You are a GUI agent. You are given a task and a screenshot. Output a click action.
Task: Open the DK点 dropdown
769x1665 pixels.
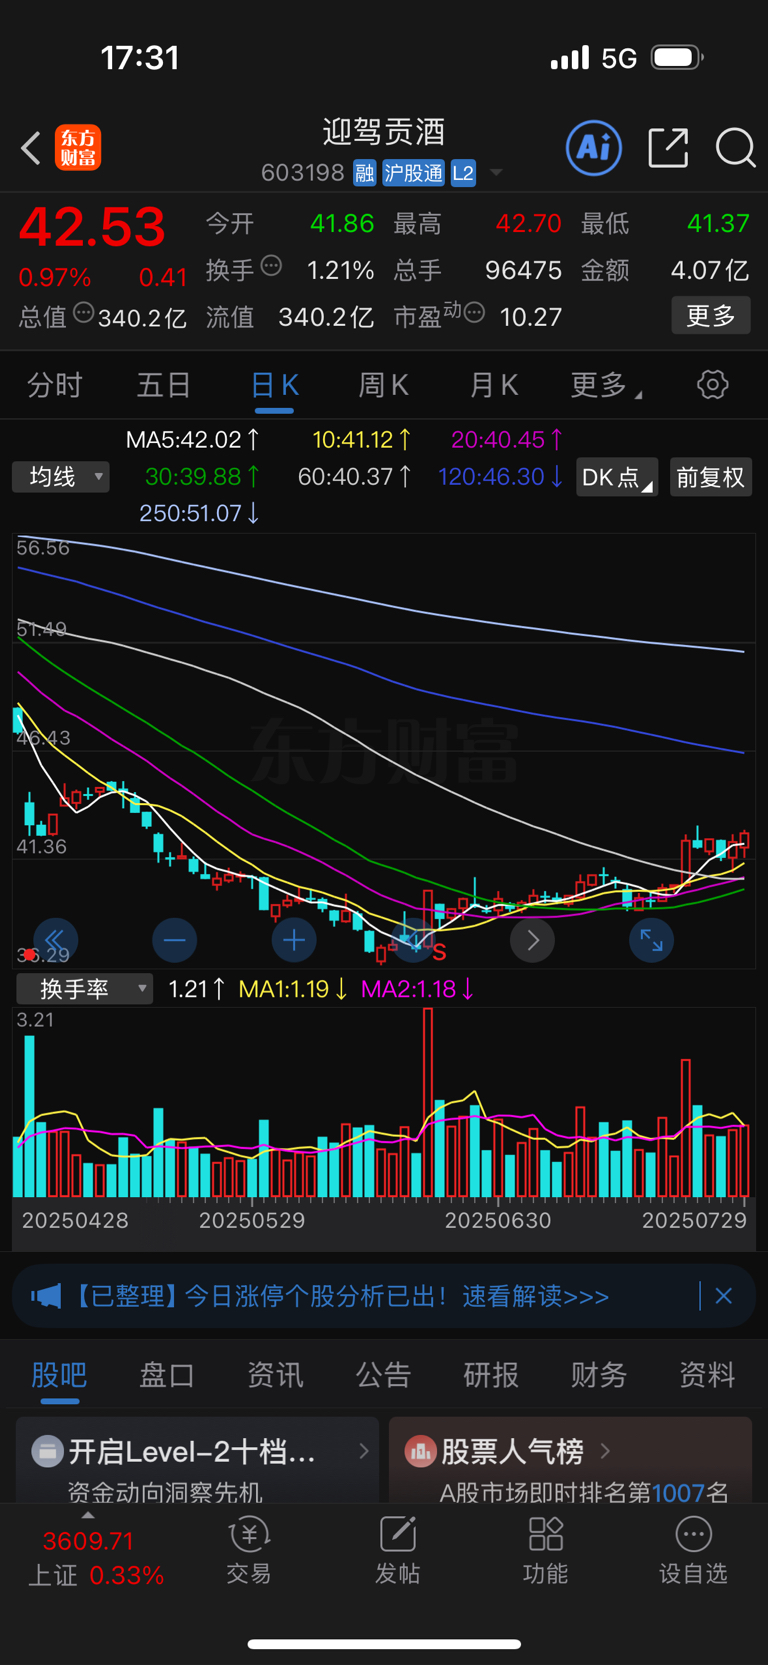pos(617,477)
